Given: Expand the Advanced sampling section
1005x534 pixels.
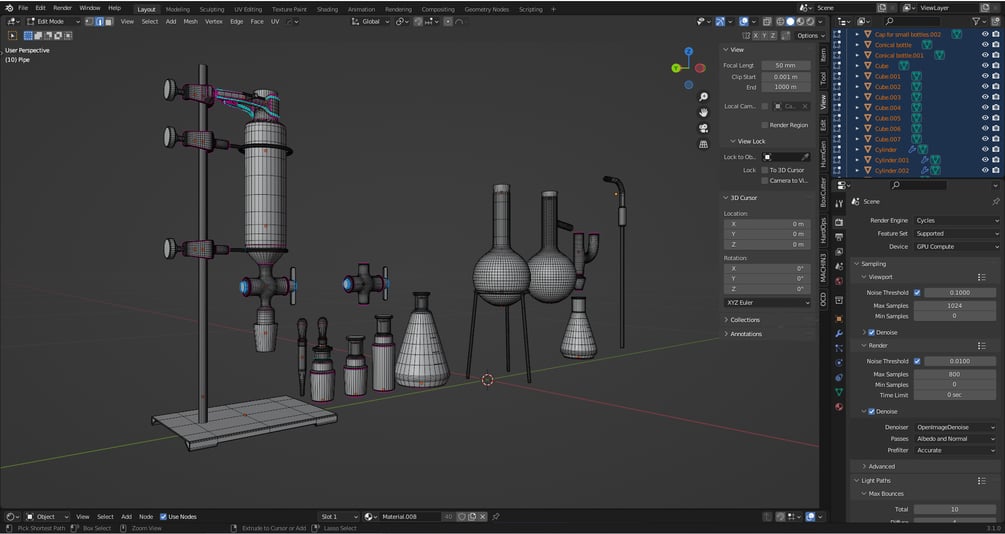Looking at the screenshot, I should [x=881, y=466].
